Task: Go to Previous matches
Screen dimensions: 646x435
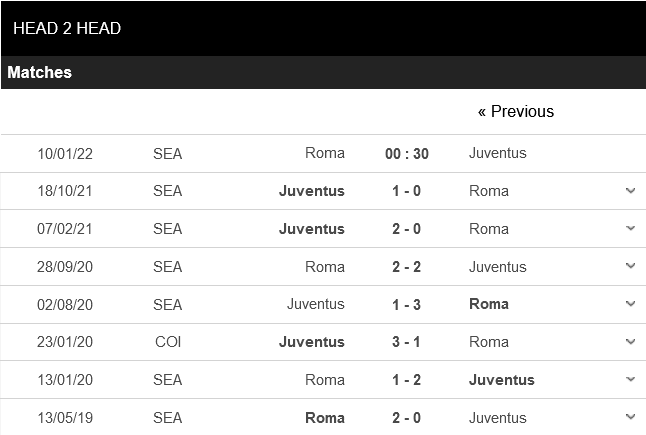Action: (x=515, y=111)
